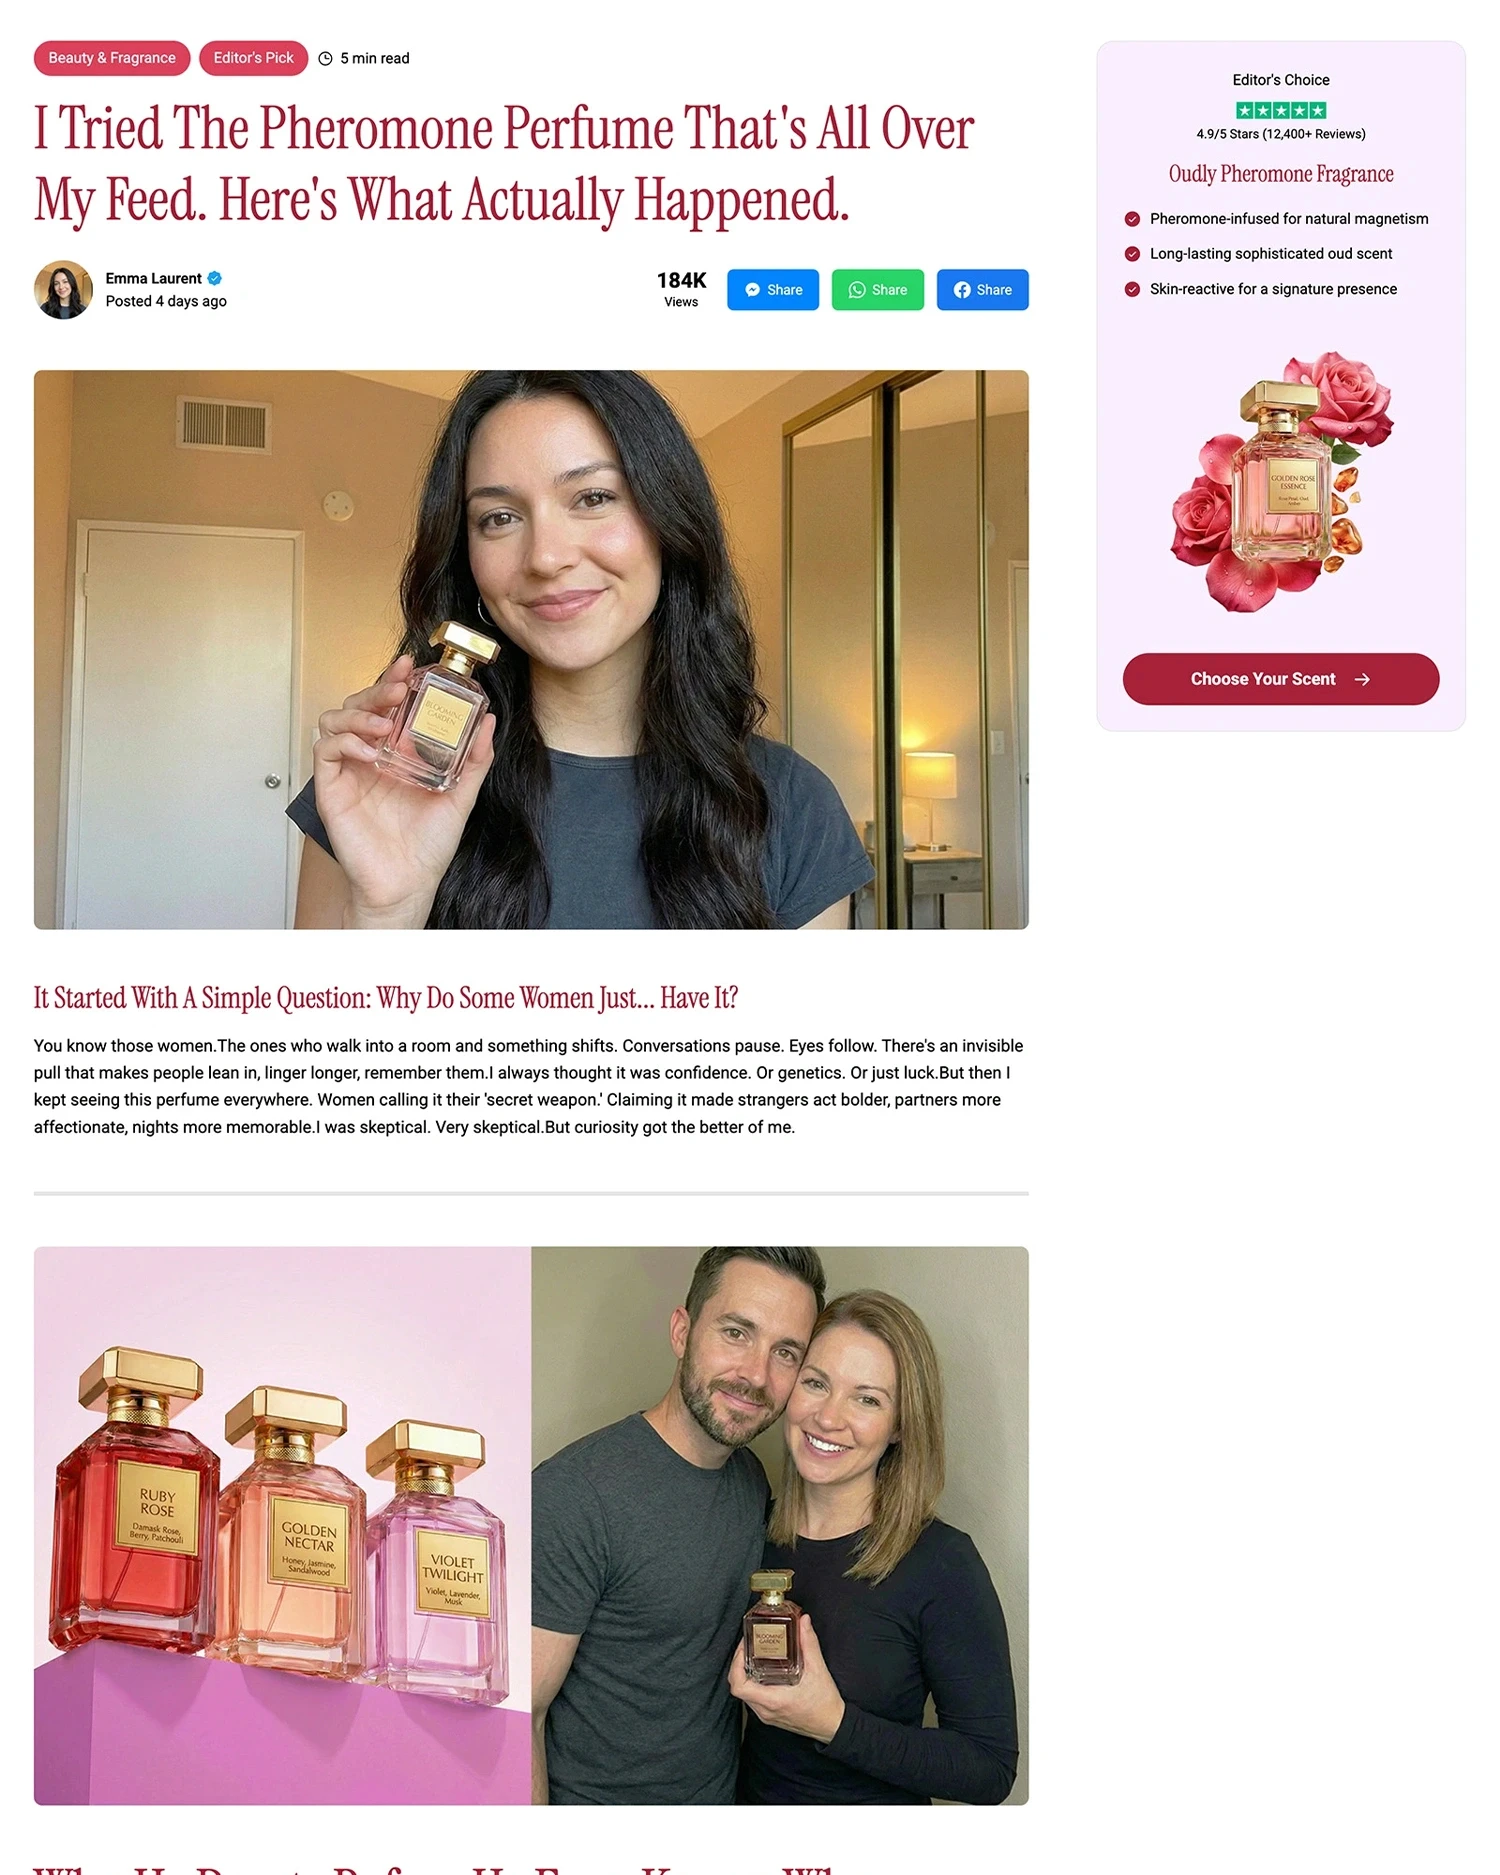Click the verified badge next to Emma Laurent
The width and height of the screenshot is (1500, 1875).
point(215,279)
